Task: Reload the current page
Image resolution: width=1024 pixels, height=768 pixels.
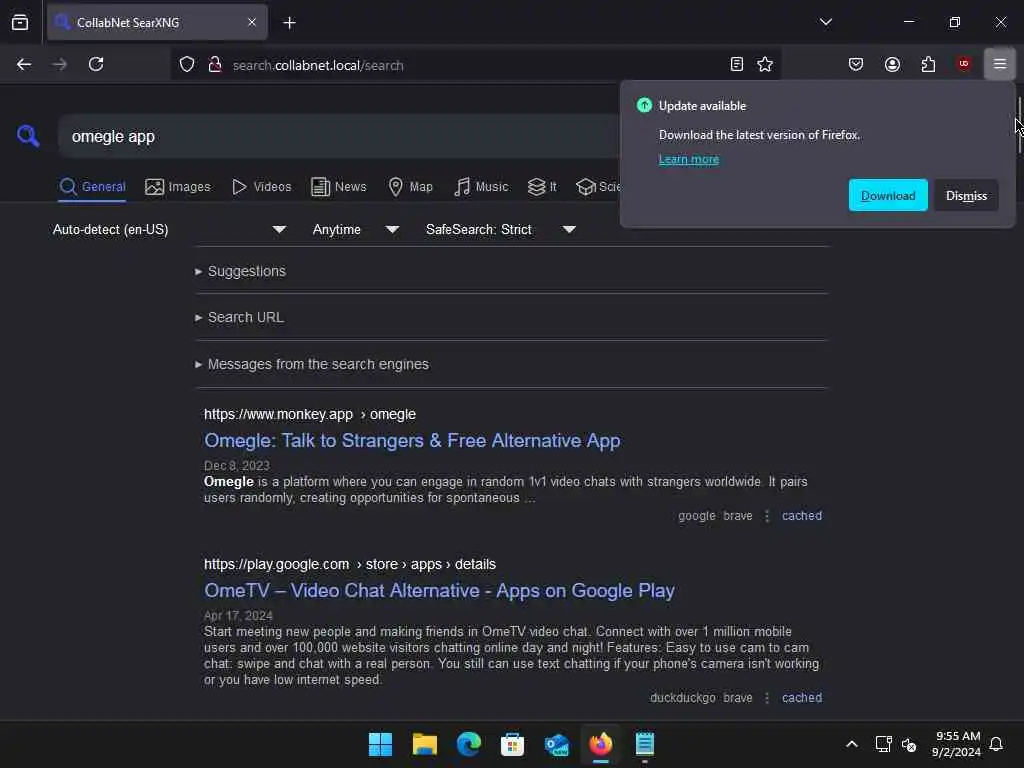Action: click(x=96, y=64)
